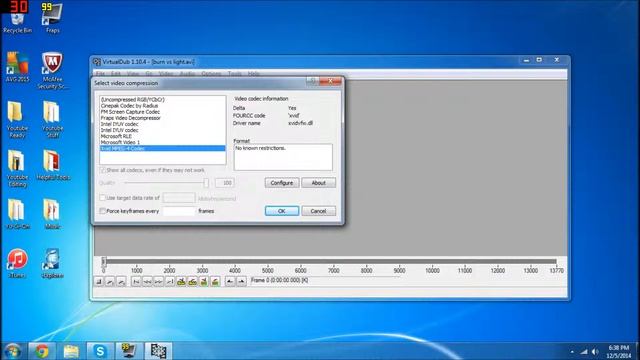This screenshot has width=640, height=360.
Task: Set selection end with Mark-out icon
Action: point(241,282)
